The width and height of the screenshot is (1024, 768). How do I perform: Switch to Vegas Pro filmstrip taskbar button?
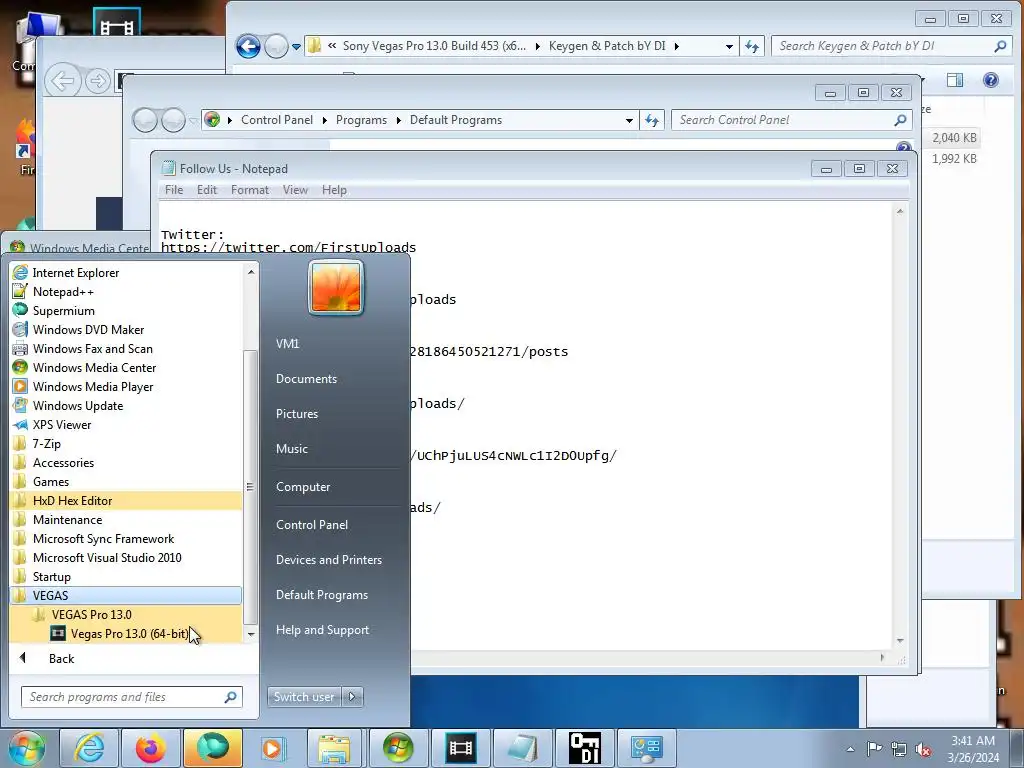tap(460, 748)
